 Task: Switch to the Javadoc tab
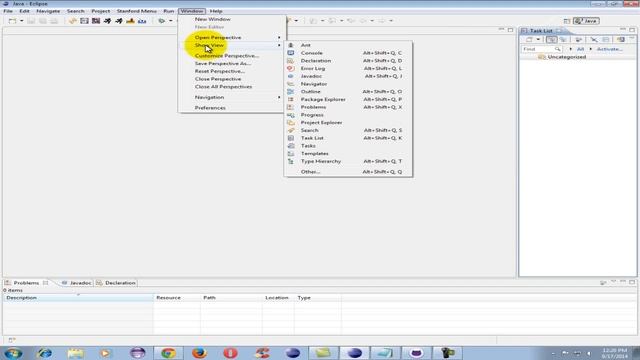coord(77,283)
